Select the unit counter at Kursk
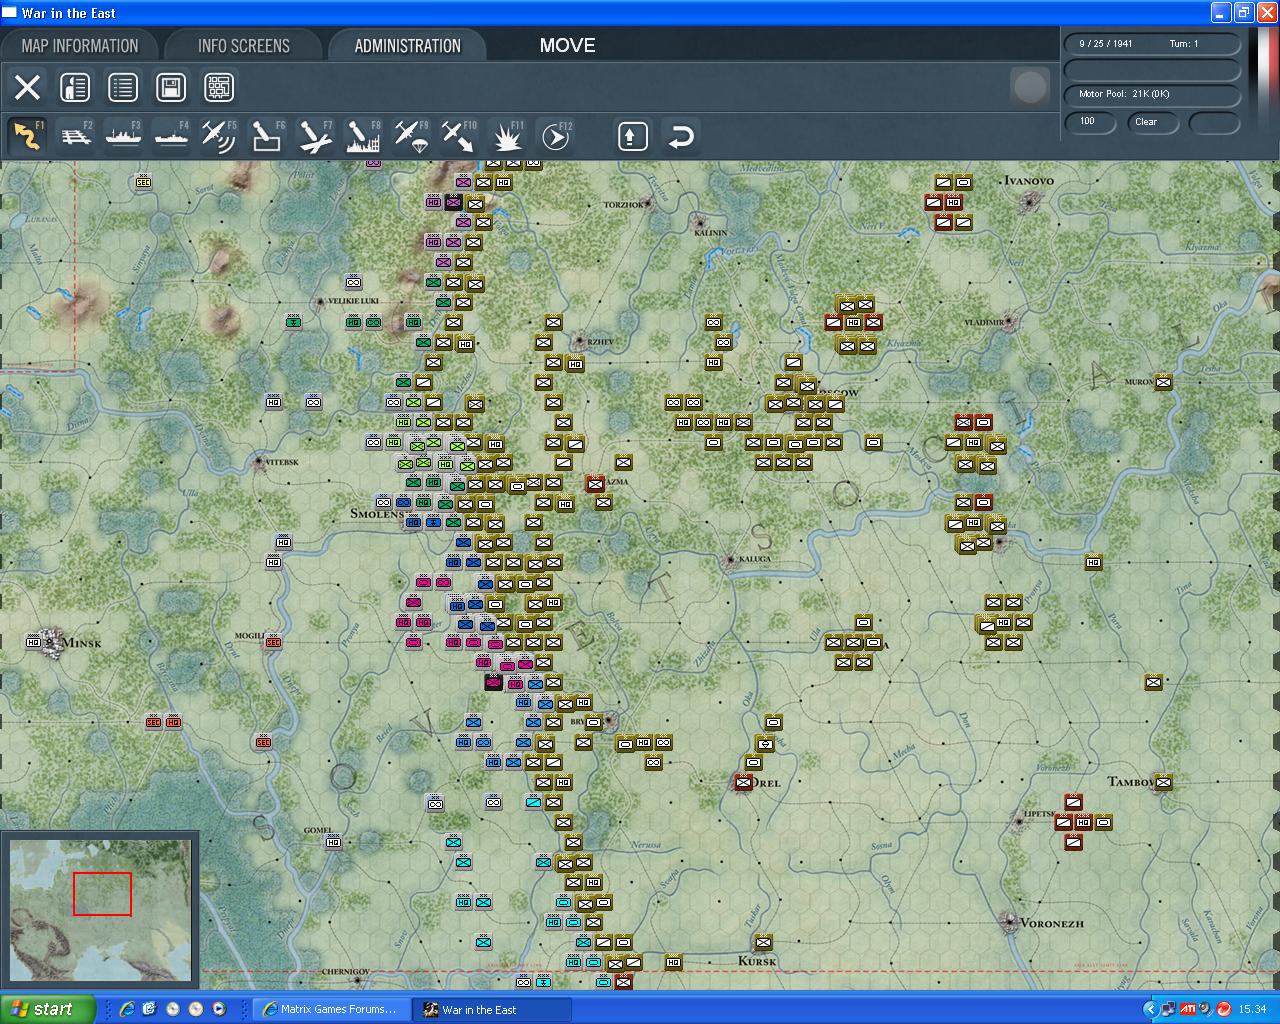 tap(763, 942)
